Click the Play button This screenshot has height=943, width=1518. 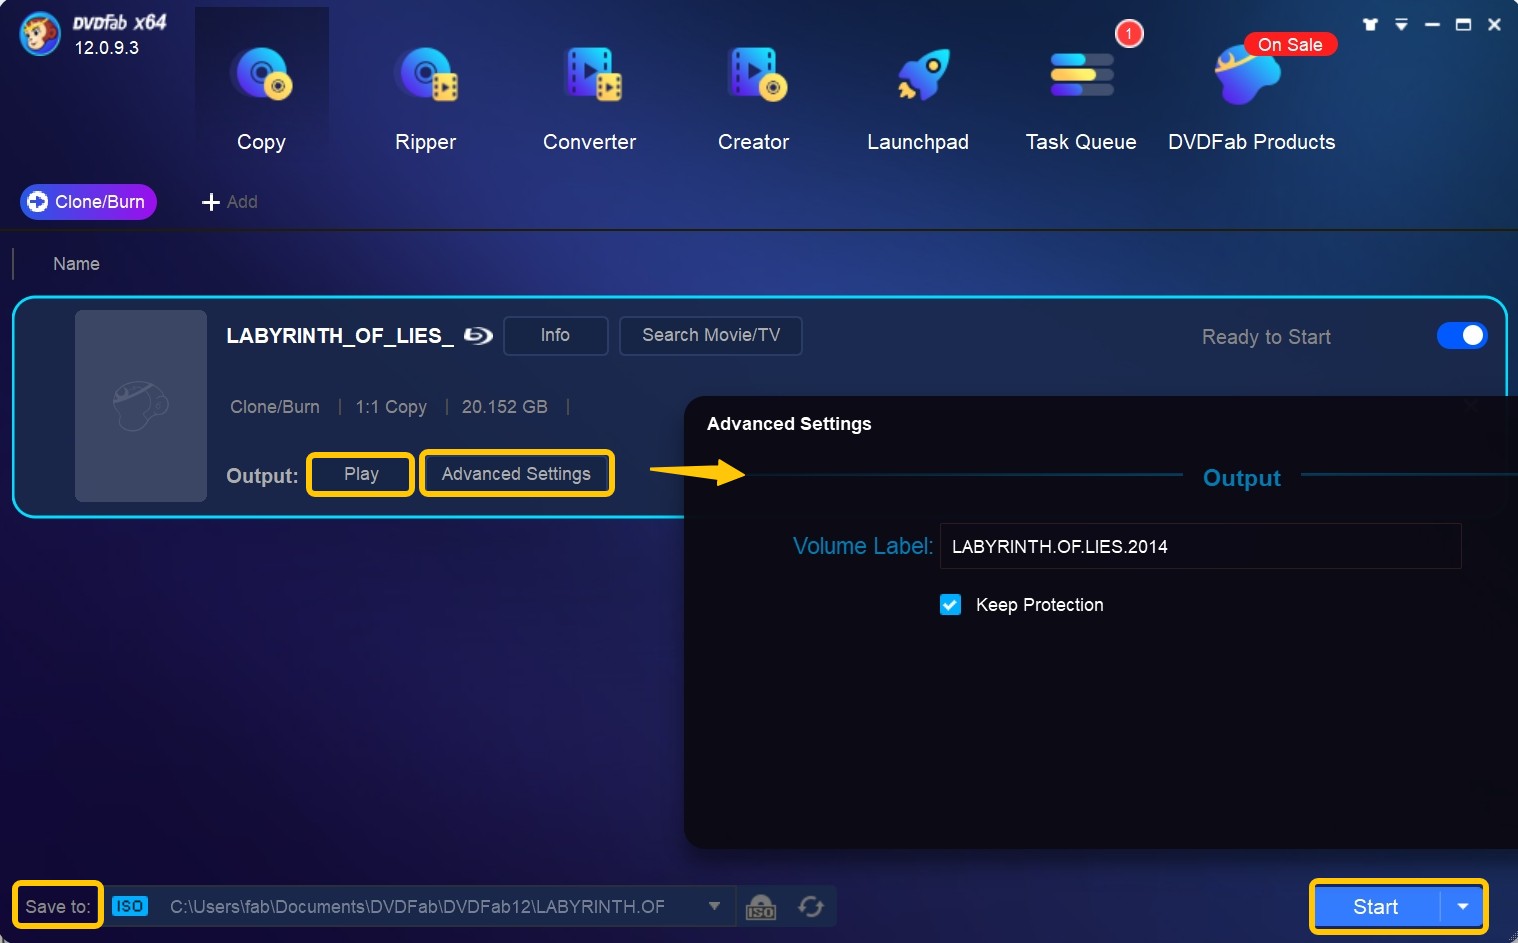coord(361,474)
